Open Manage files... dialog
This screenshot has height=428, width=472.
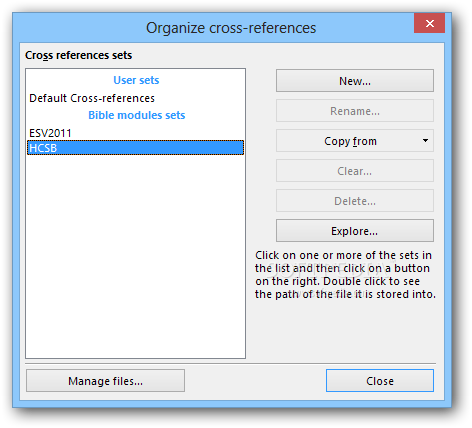[x=105, y=380]
